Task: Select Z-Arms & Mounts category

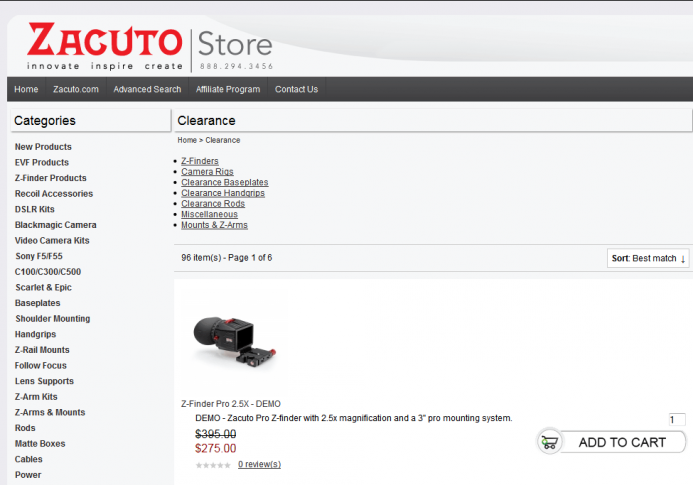Action: point(50,412)
